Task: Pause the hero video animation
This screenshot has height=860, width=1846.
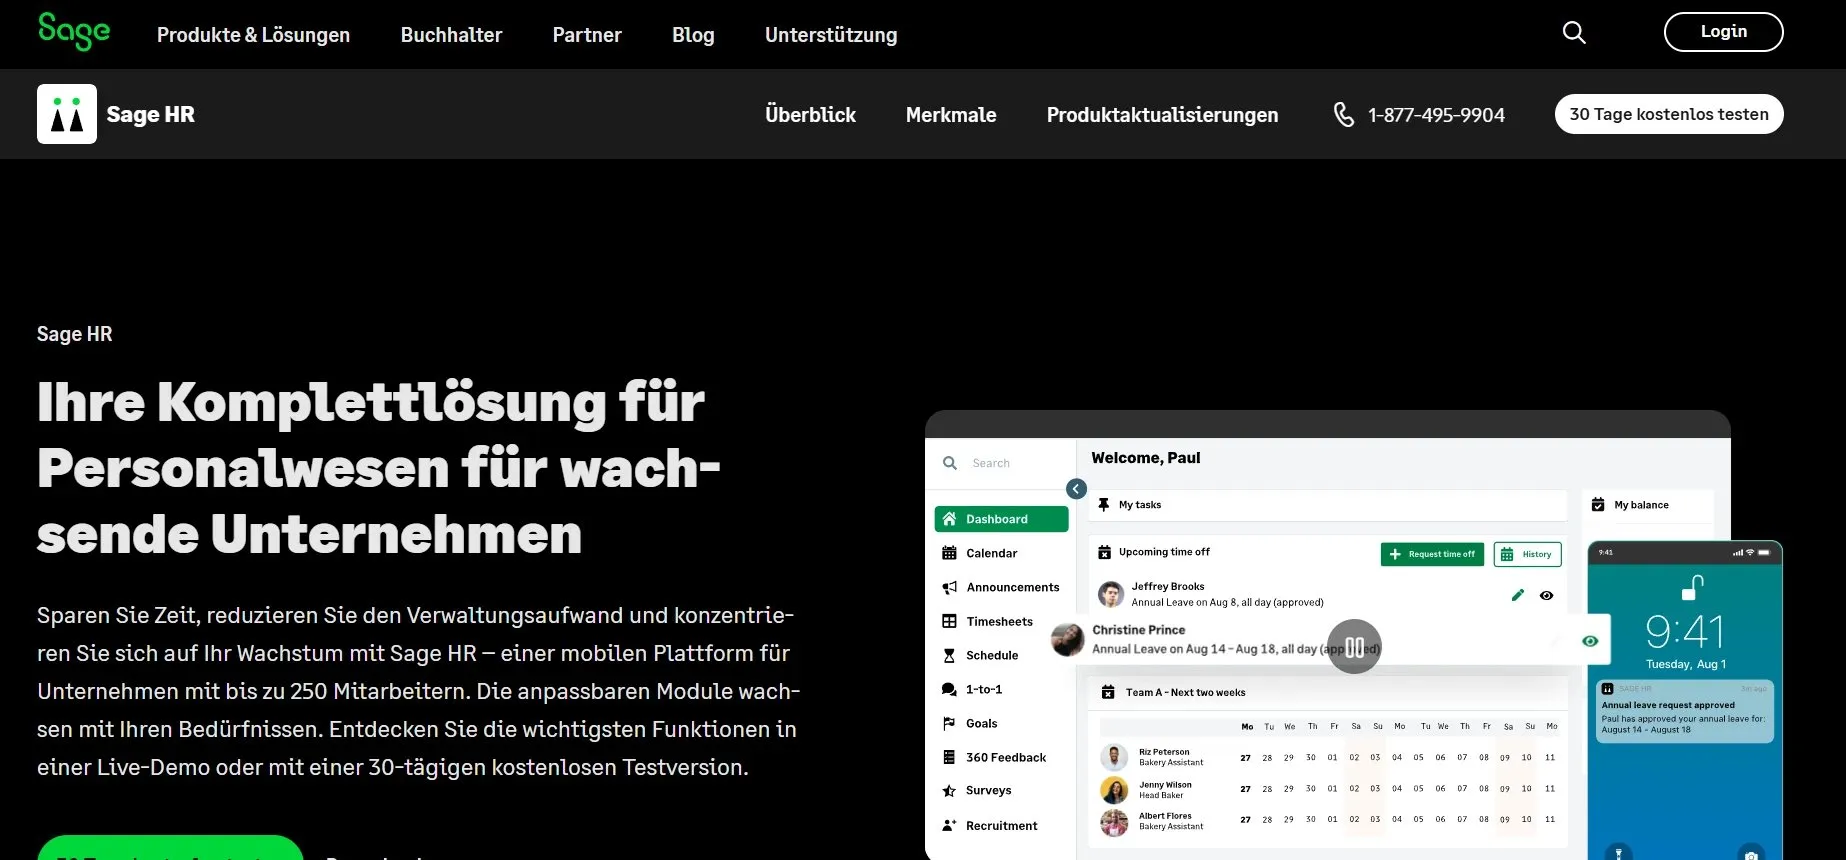Action: (1354, 647)
